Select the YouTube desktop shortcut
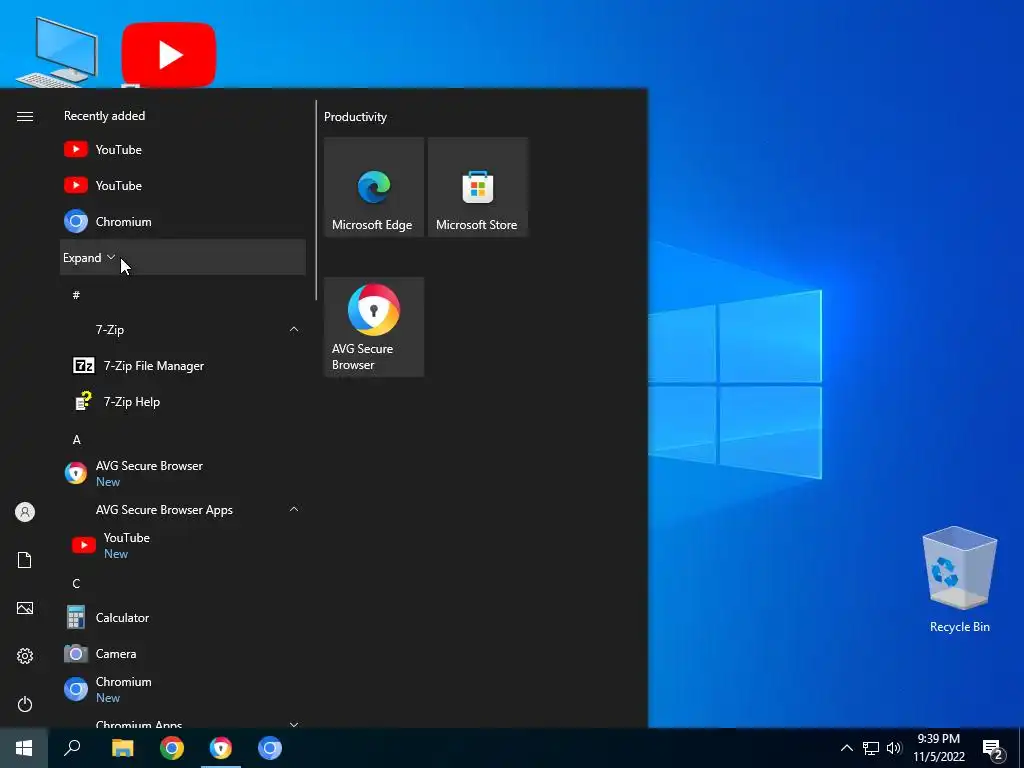The height and width of the screenshot is (768, 1024). coord(168,55)
